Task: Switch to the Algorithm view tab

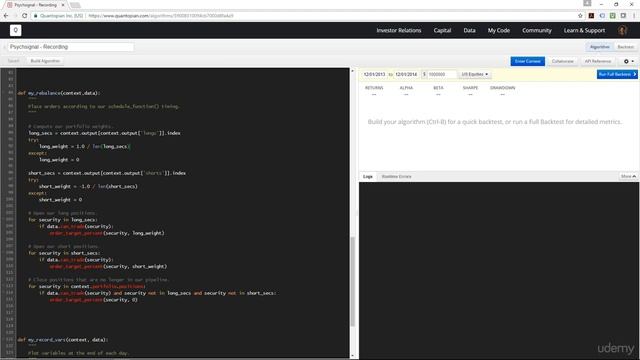Action: (x=600, y=47)
